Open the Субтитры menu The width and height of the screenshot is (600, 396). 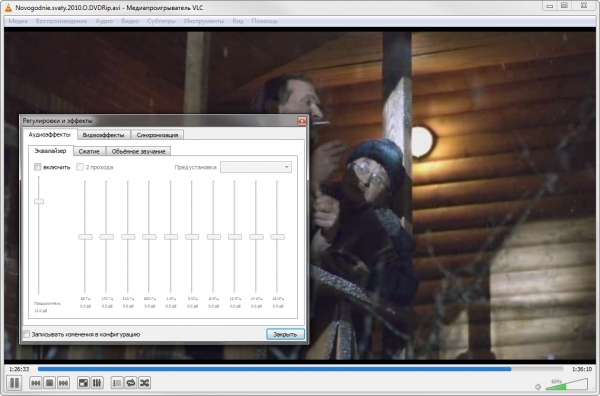(x=161, y=21)
